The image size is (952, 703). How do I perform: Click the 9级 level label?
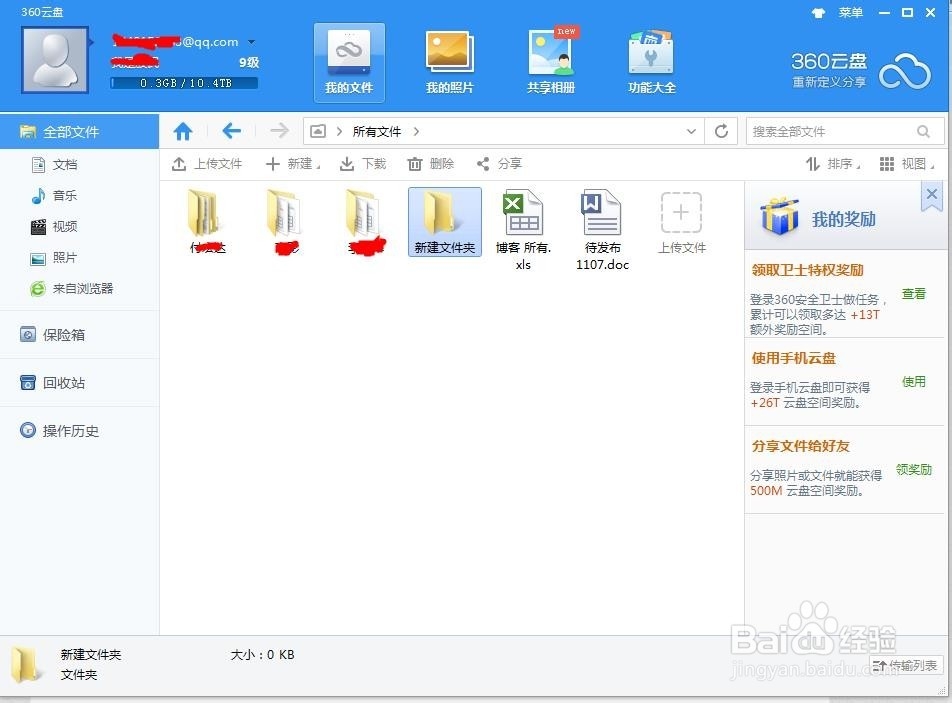[248, 63]
